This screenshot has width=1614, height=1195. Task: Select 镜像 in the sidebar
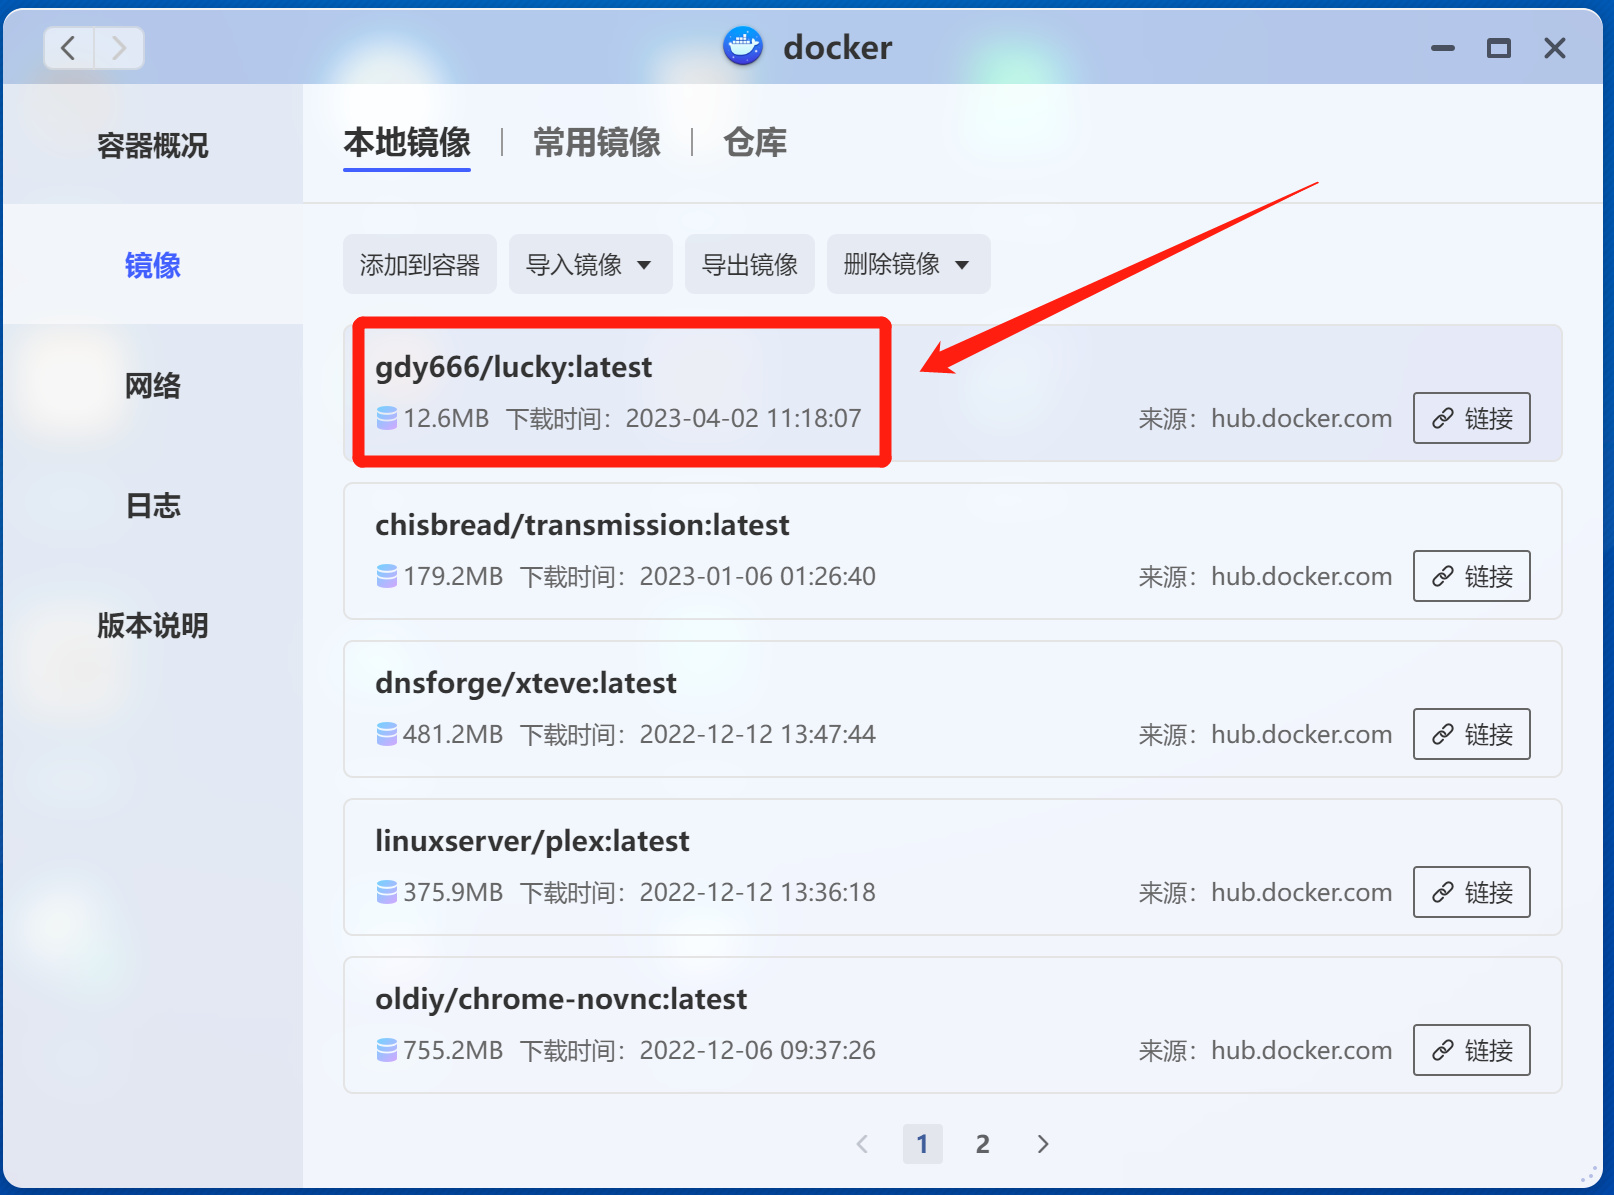(153, 265)
